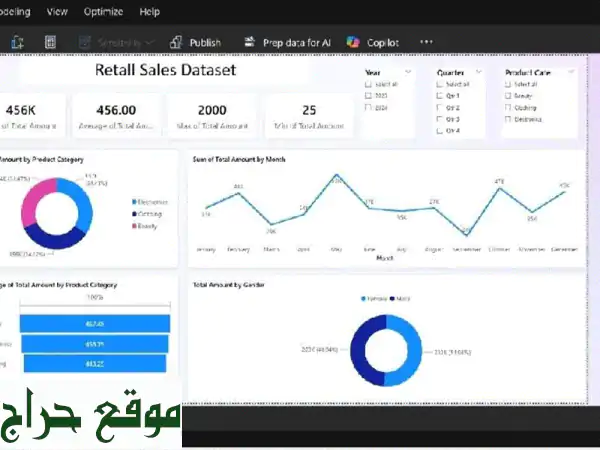Check Select all in the Year slicer
The width and height of the screenshot is (600, 450).
coord(368,84)
